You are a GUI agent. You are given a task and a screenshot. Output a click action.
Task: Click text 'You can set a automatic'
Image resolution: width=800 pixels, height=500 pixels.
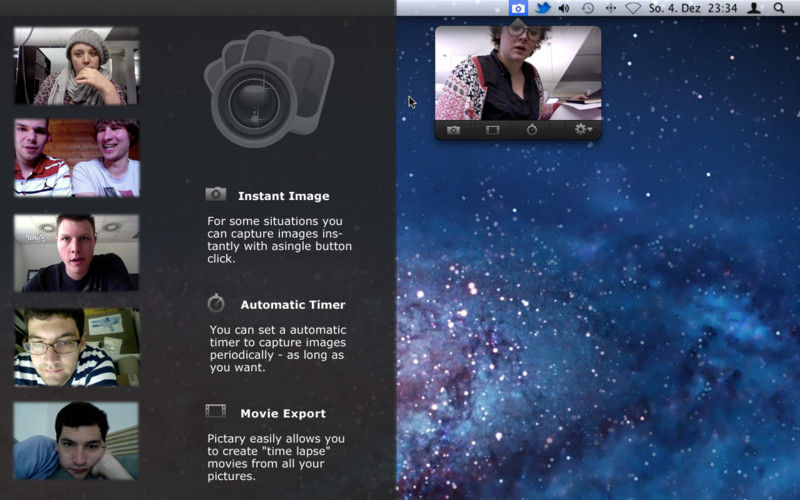point(278,330)
